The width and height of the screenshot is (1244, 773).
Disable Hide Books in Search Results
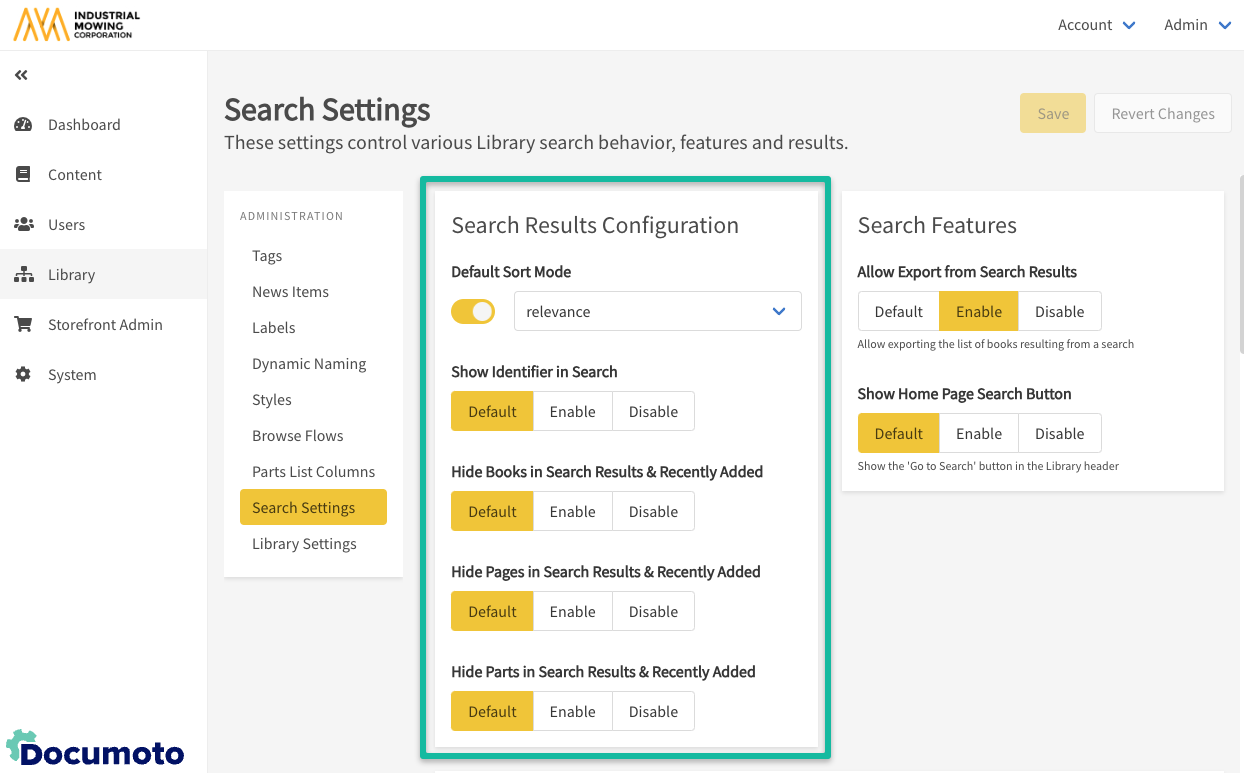tap(653, 512)
